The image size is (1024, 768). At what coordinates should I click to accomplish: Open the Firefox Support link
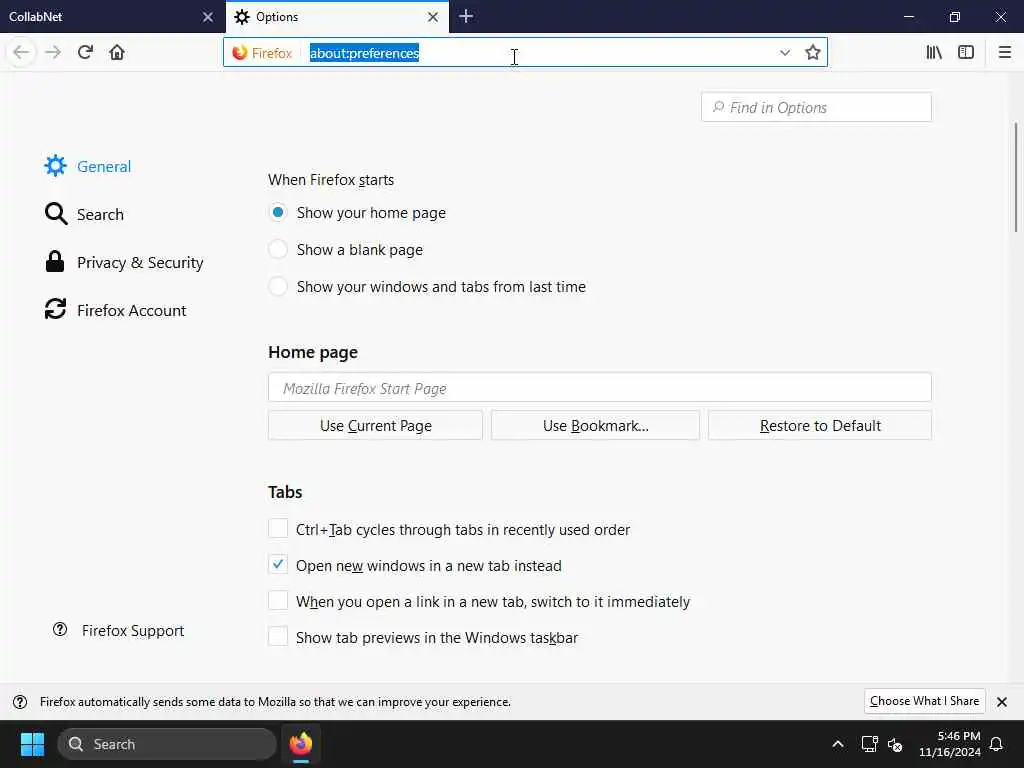click(133, 631)
